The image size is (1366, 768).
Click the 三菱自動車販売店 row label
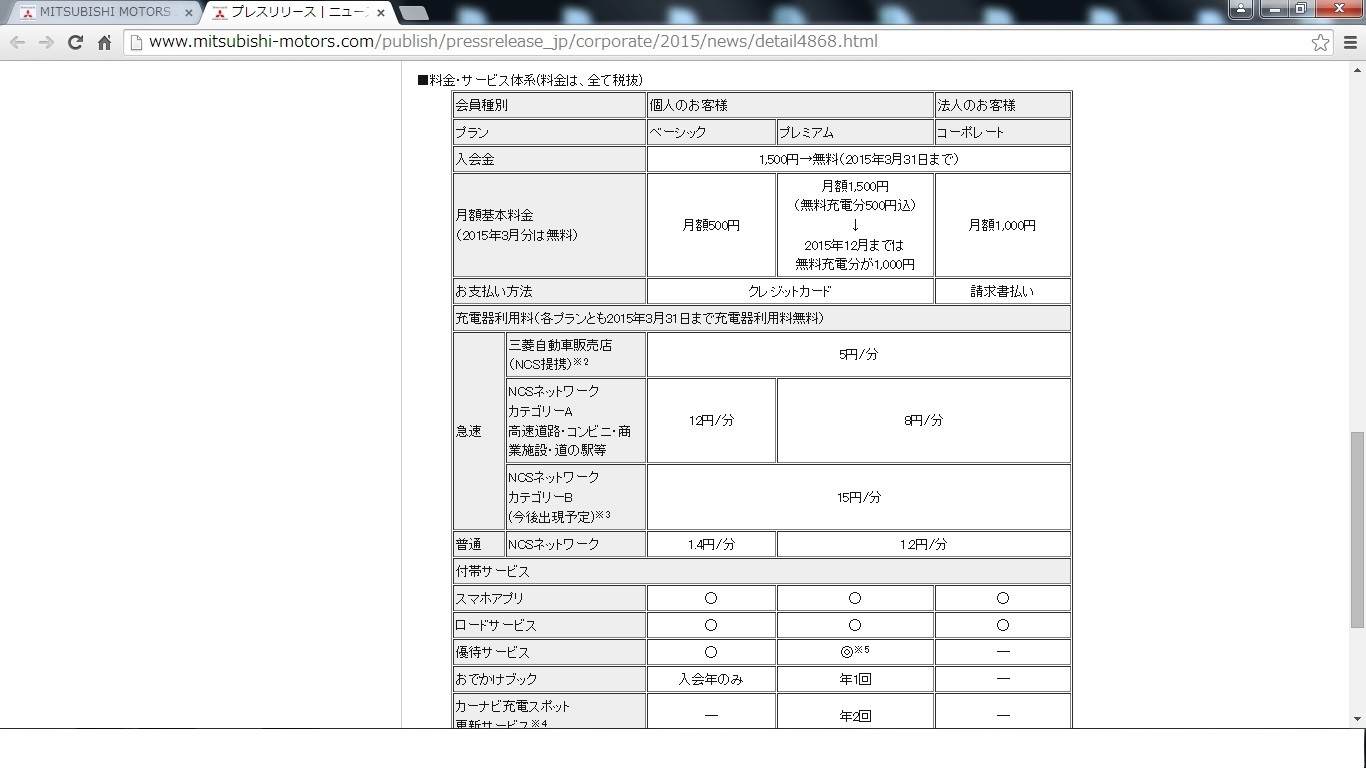tap(575, 354)
